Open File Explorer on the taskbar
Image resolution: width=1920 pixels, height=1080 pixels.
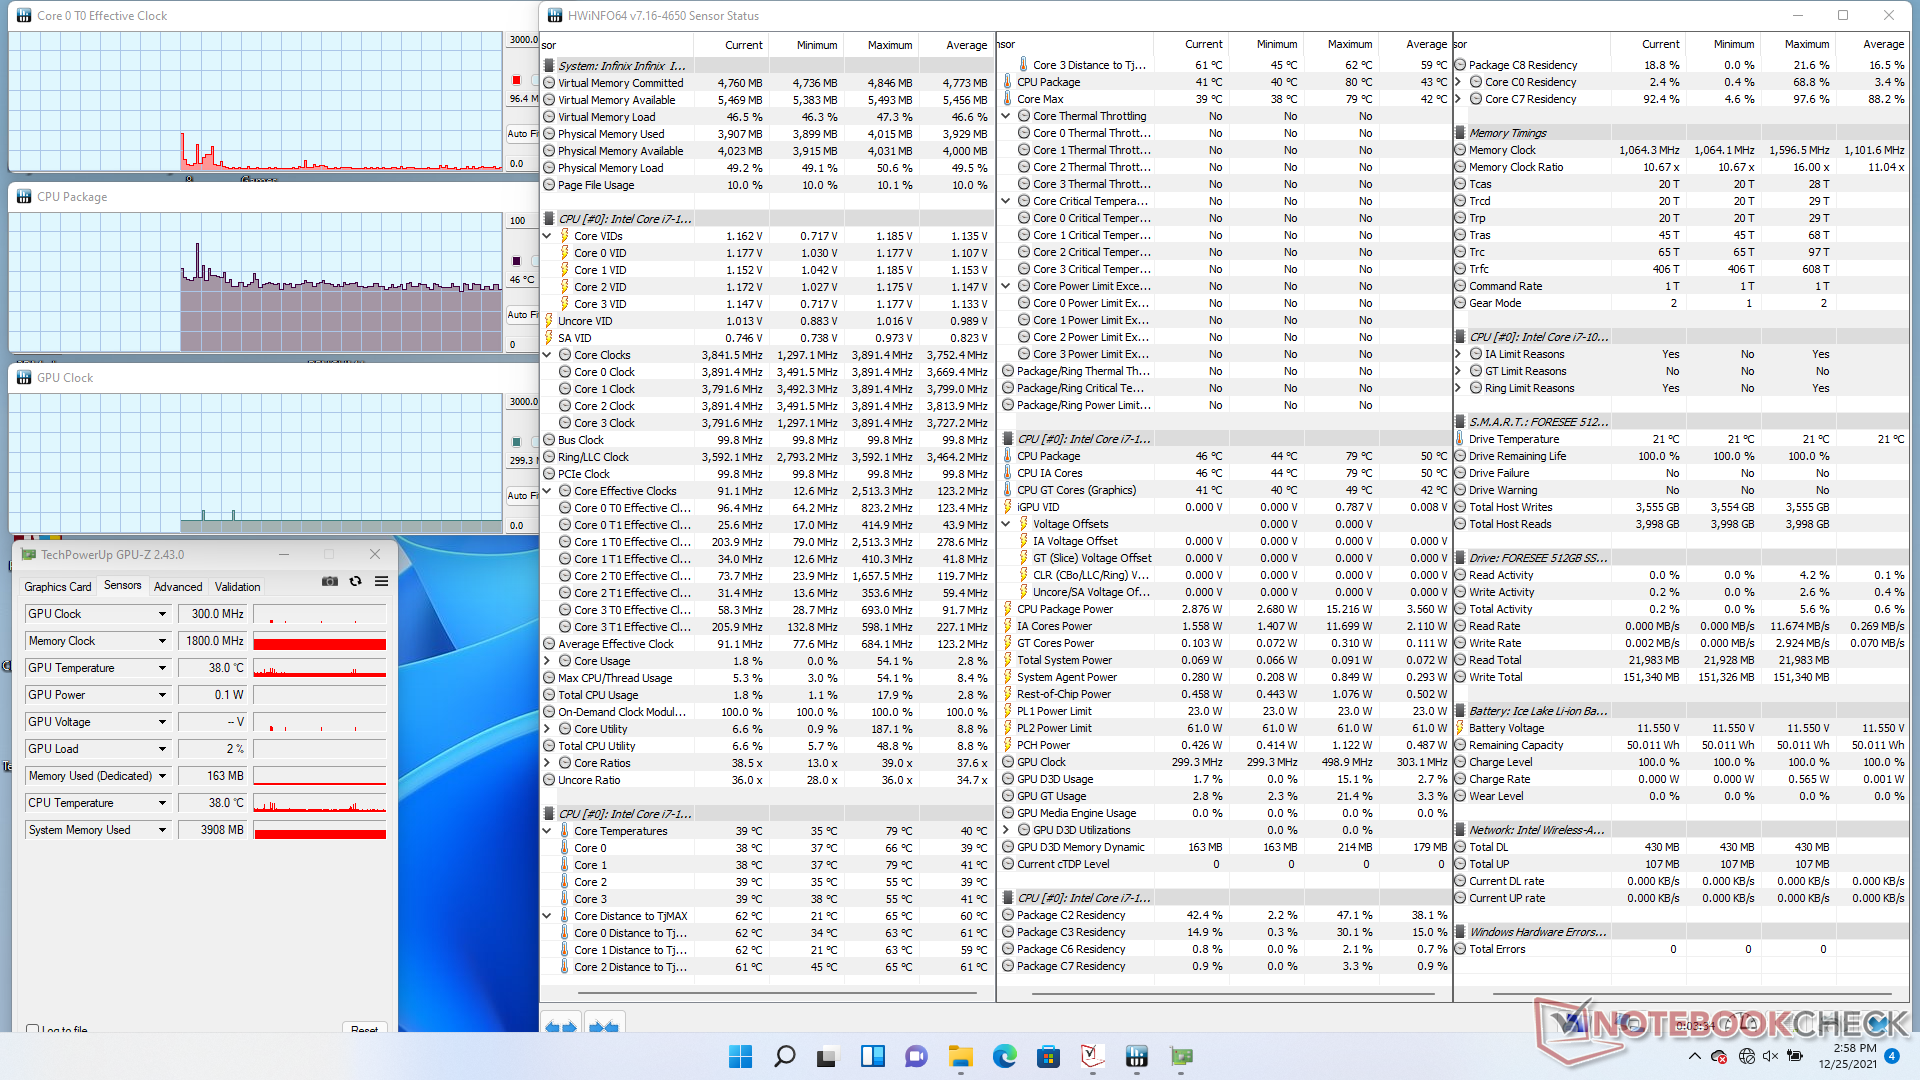pos(961,1056)
